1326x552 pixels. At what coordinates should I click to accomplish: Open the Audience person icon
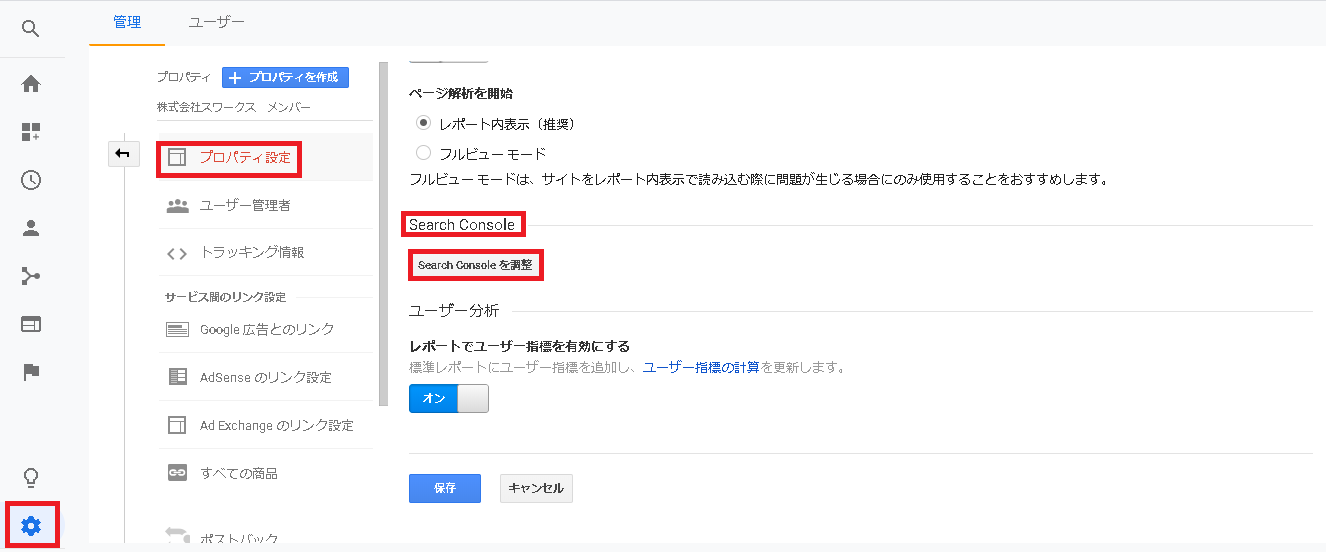[x=31, y=228]
